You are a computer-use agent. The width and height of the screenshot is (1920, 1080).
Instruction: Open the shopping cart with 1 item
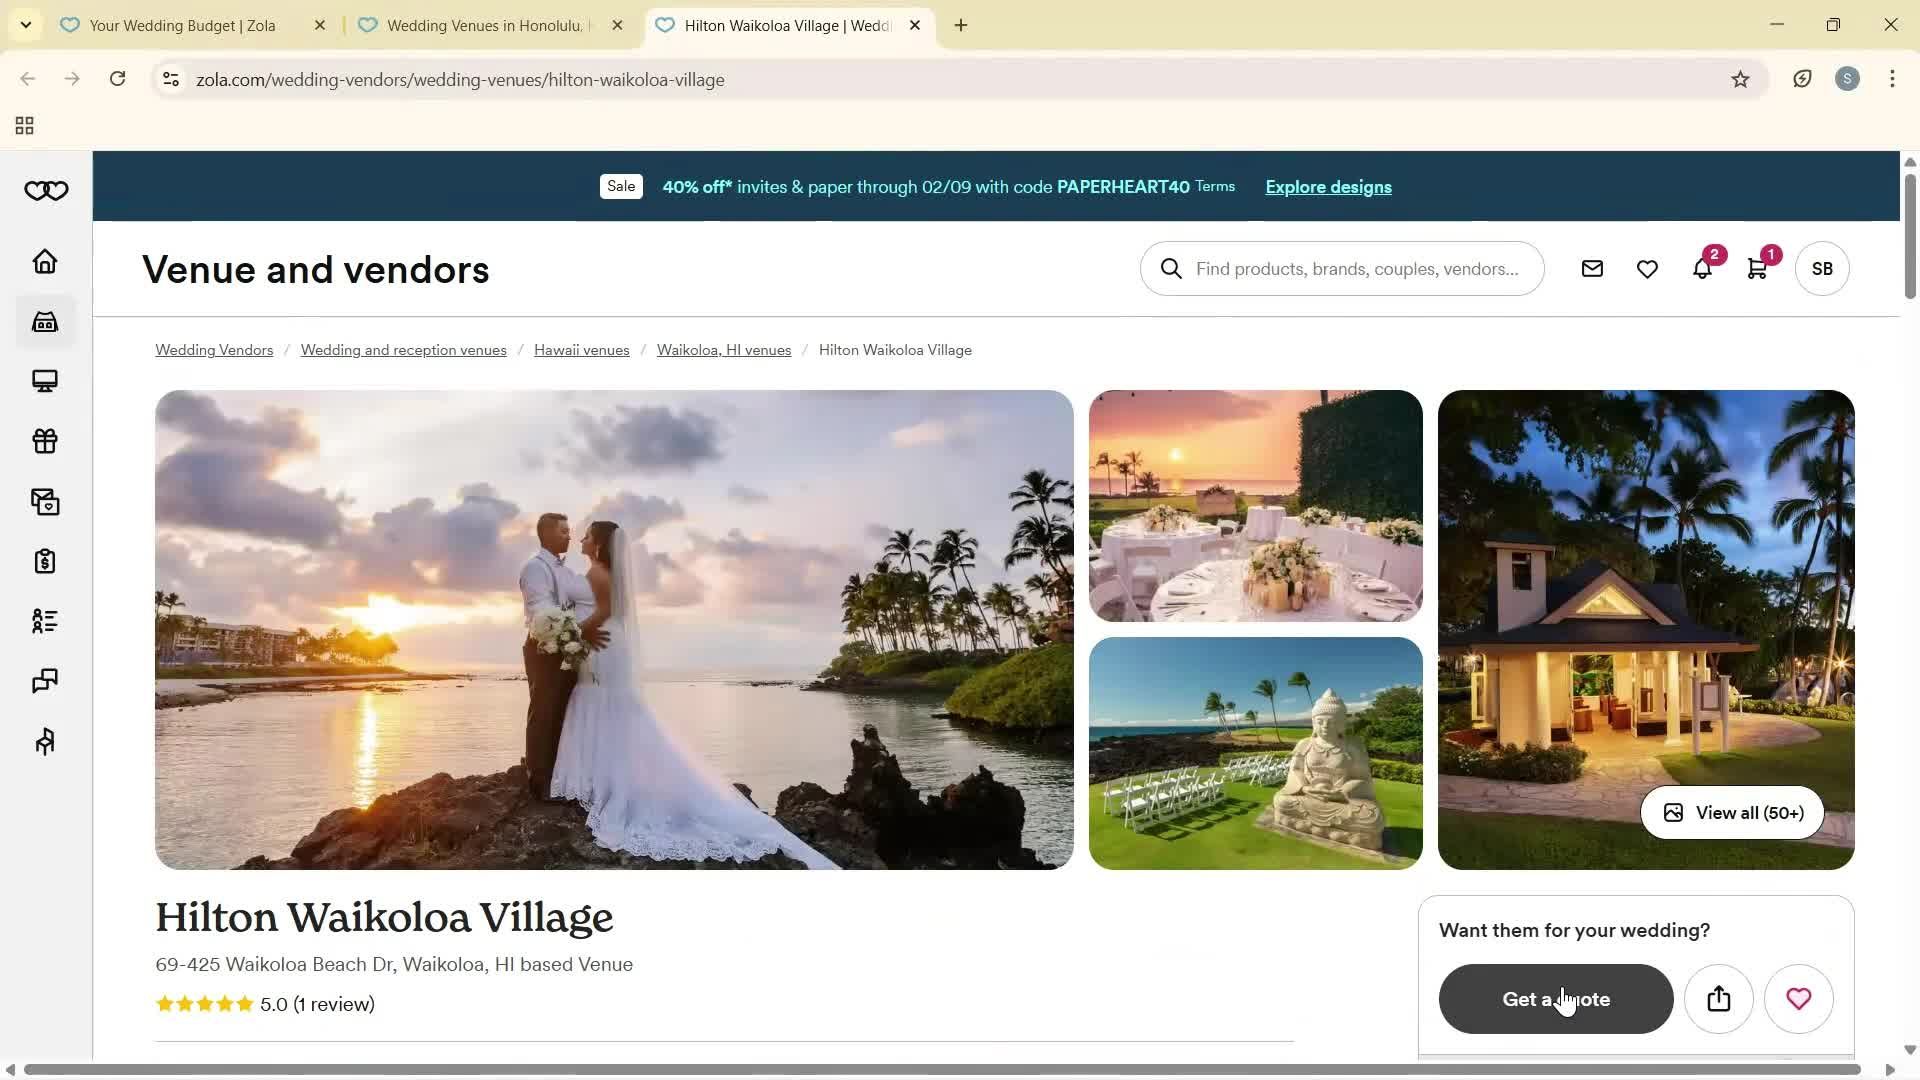click(1757, 268)
